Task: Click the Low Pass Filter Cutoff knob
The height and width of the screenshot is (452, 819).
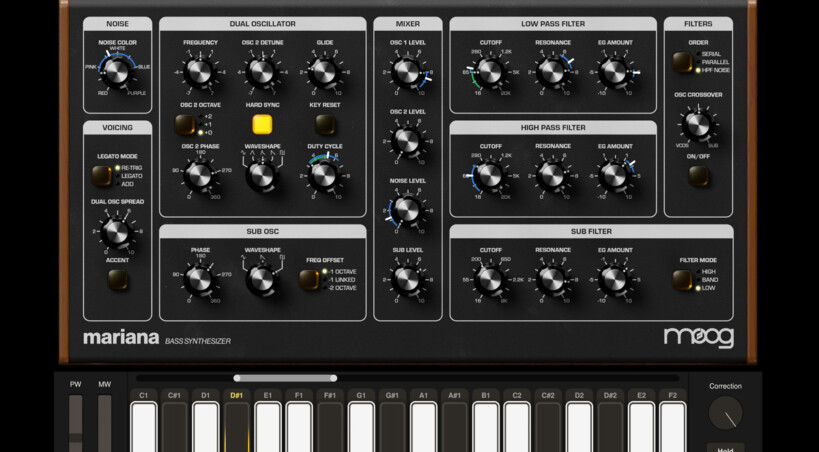Action: [x=490, y=72]
